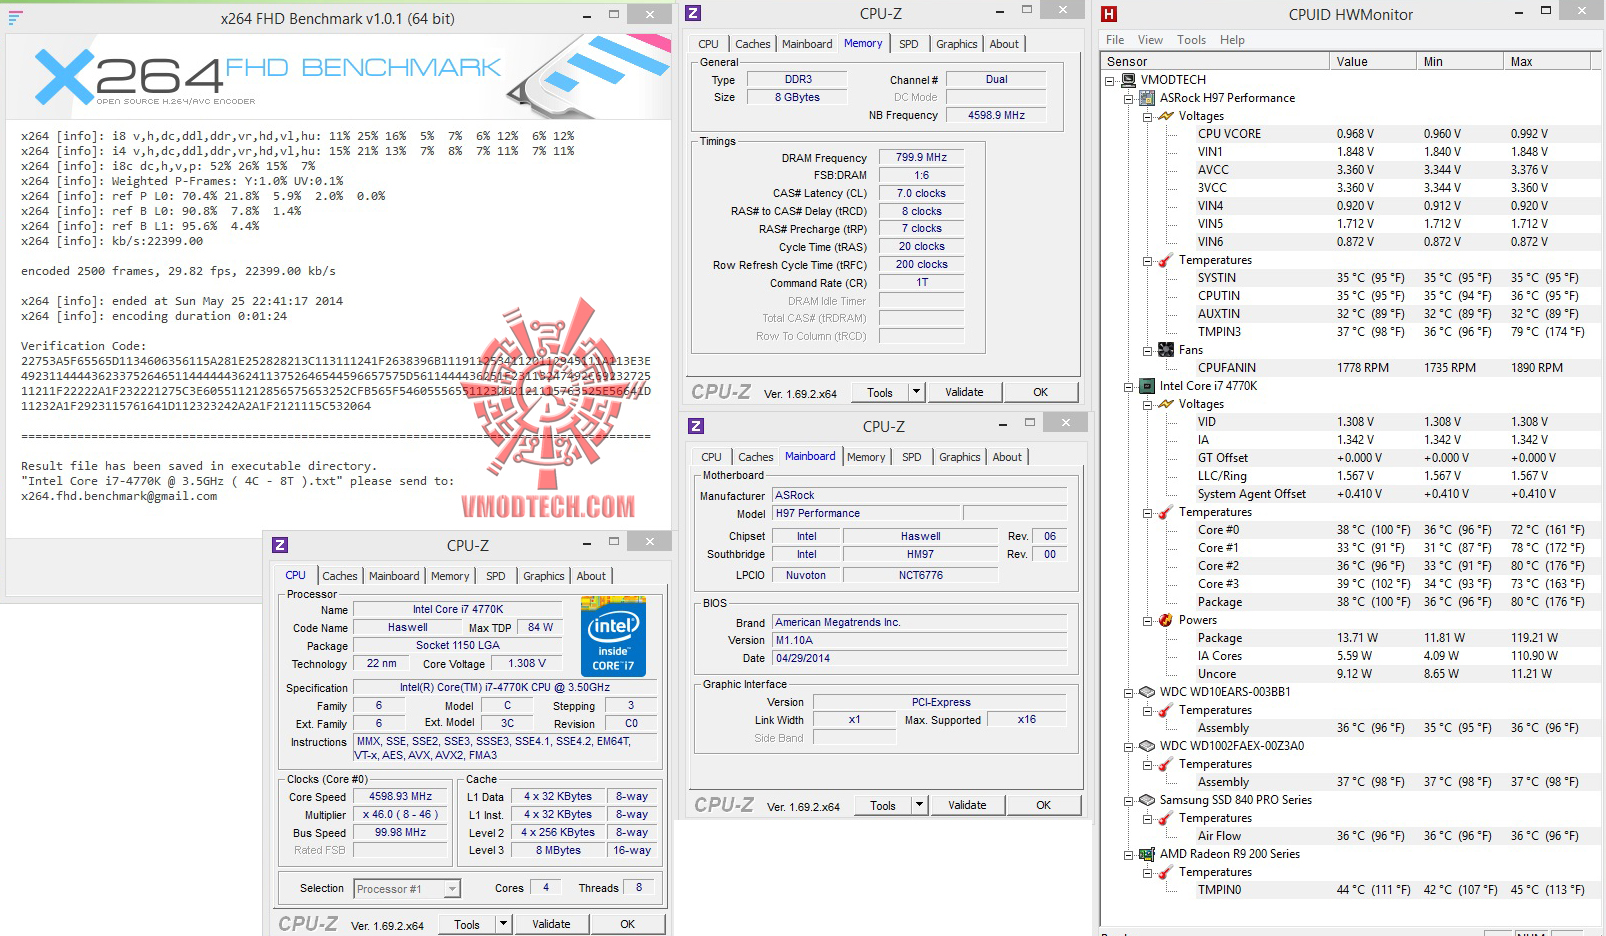The width and height of the screenshot is (1606, 936).
Task: Open the Tools dropdown arrow in CPU-Z Memory window
Action: (x=917, y=392)
